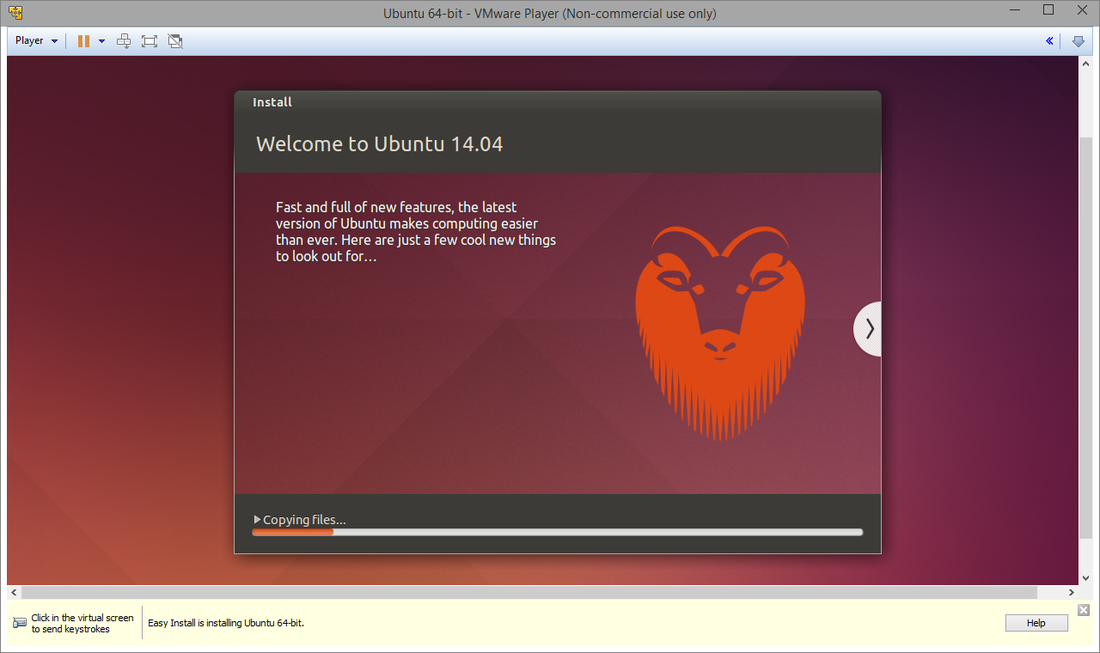This screenshot has height=653, width=1100.
Task: Send Ctrl+Alt+Del to the virtual machine
Action: [x=123, y=41]
